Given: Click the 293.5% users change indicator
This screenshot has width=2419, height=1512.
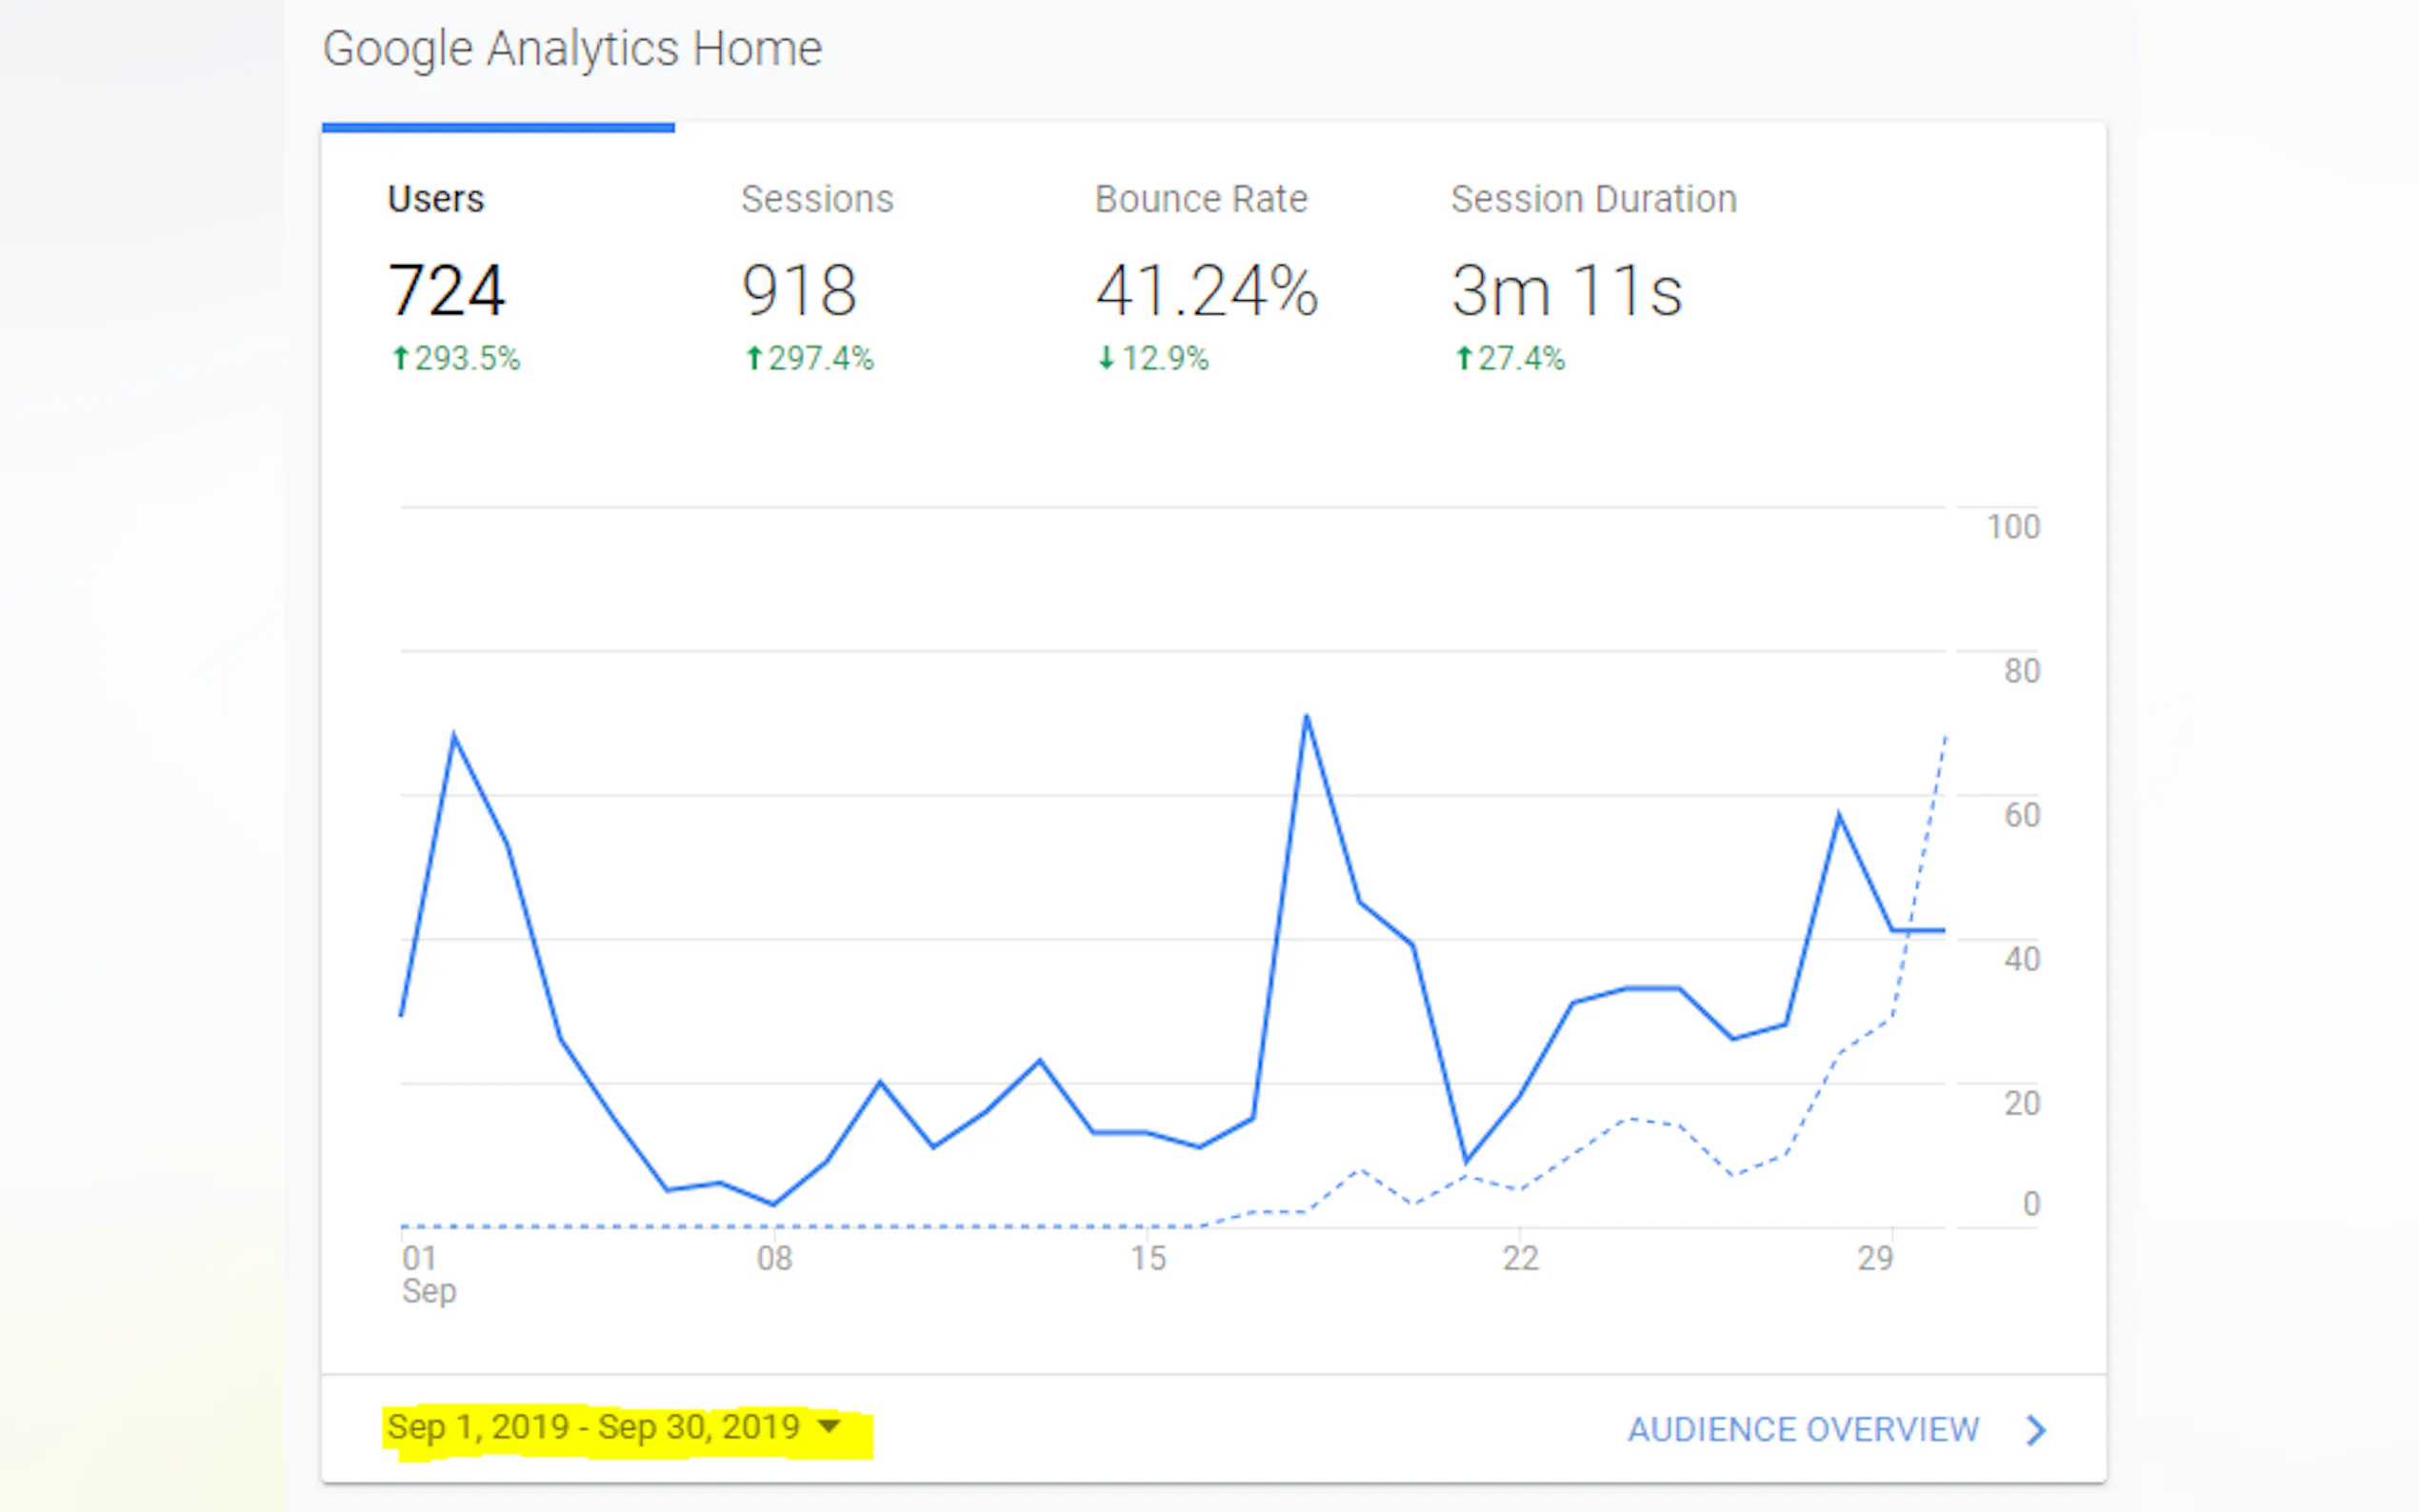Looking at the screenshot, I should click(x=456, y=358).
